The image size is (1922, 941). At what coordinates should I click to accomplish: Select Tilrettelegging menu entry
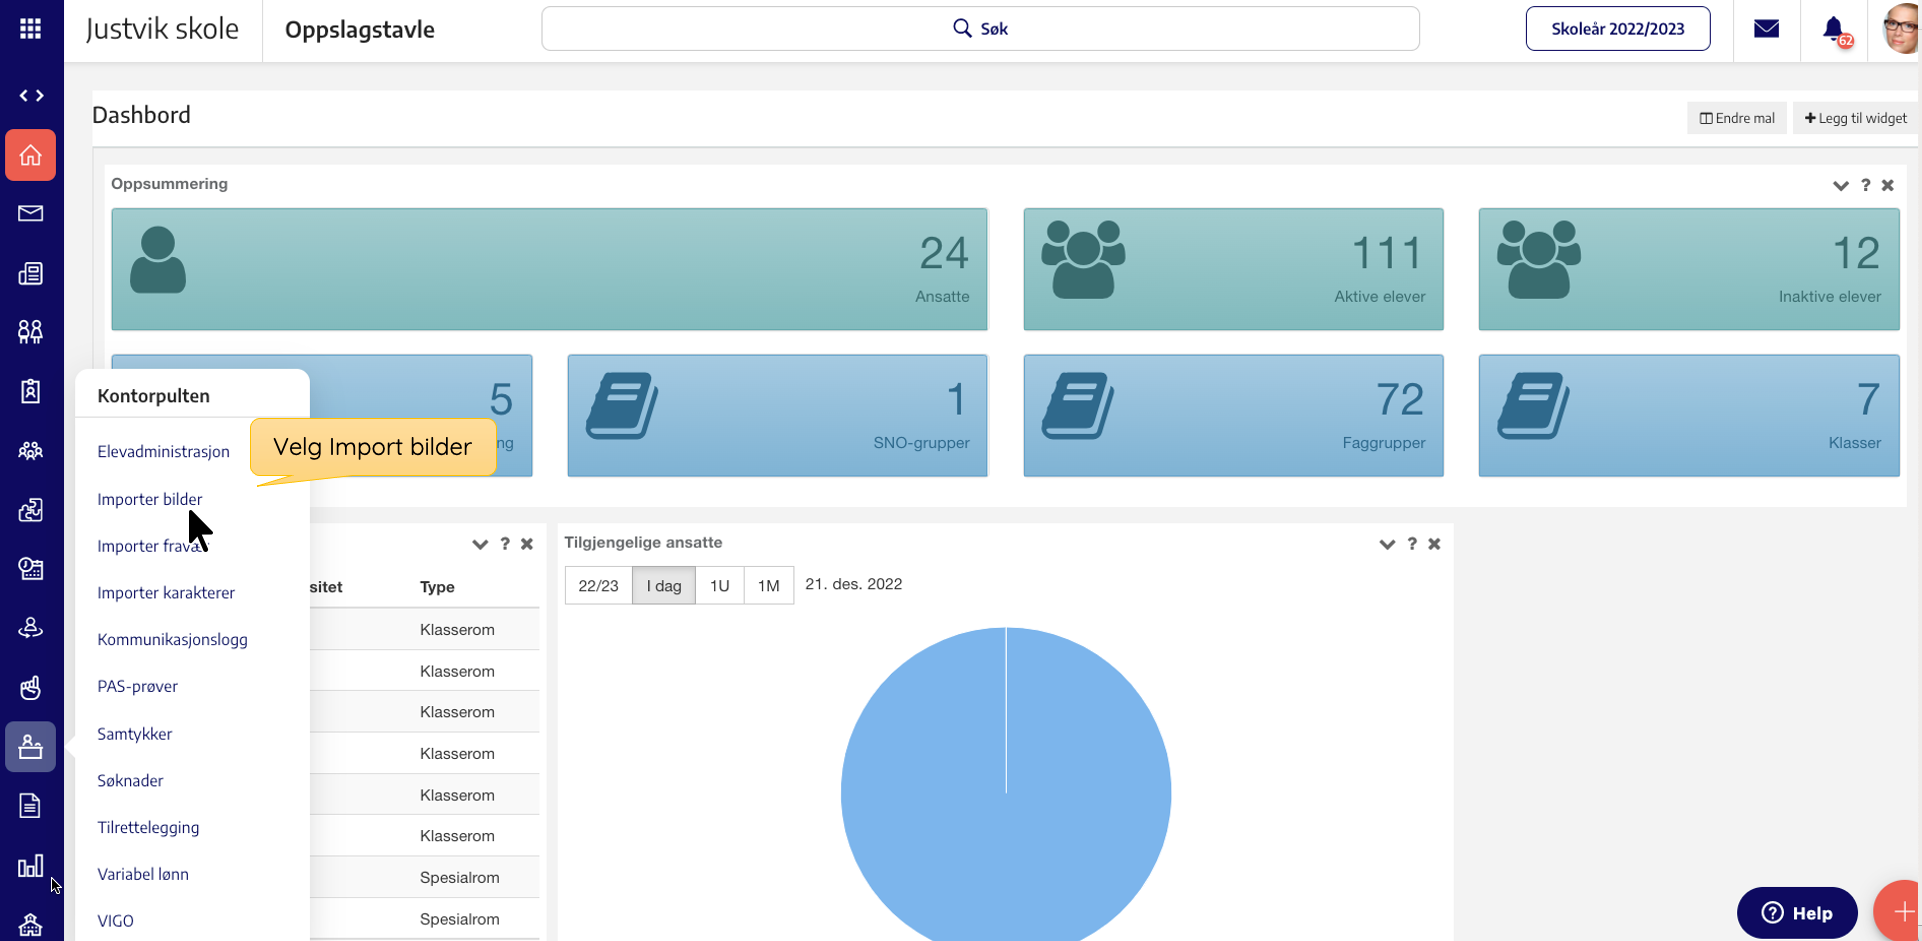(x=148, y=828)
